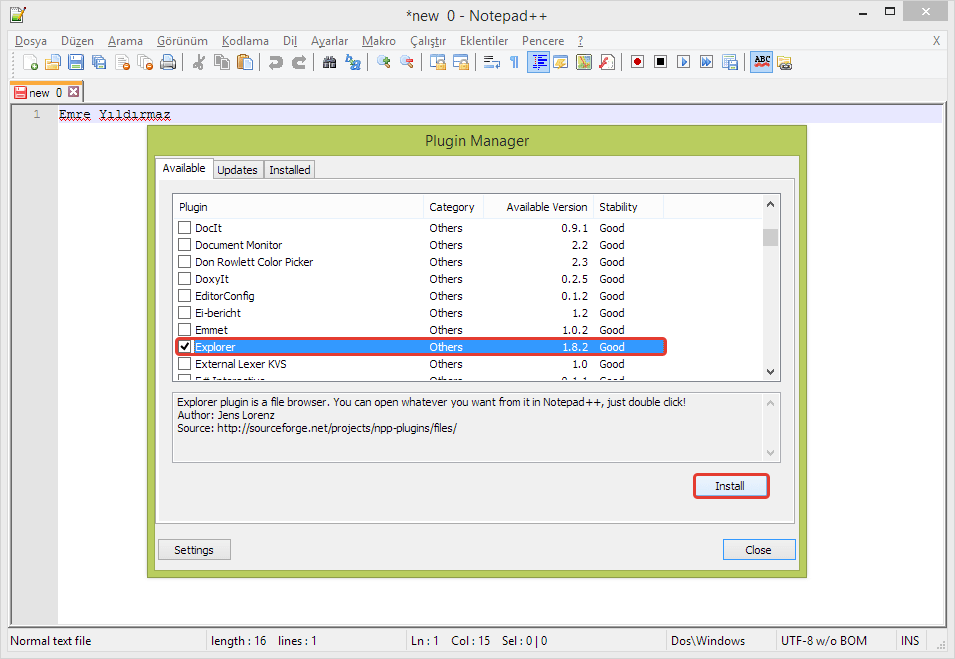Toggle the ABC spell check icon
The height and width of the screenshot is (659, 955).
pos(761,62)
